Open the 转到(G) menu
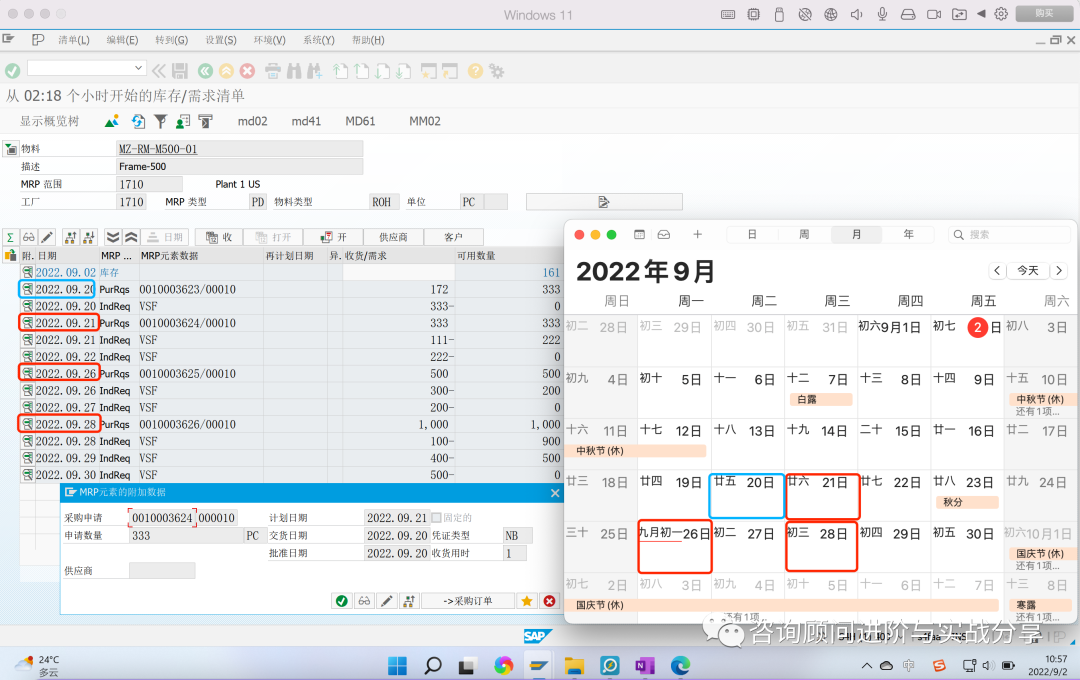This screenshot has width=1080, height=680. coord(172,40)
